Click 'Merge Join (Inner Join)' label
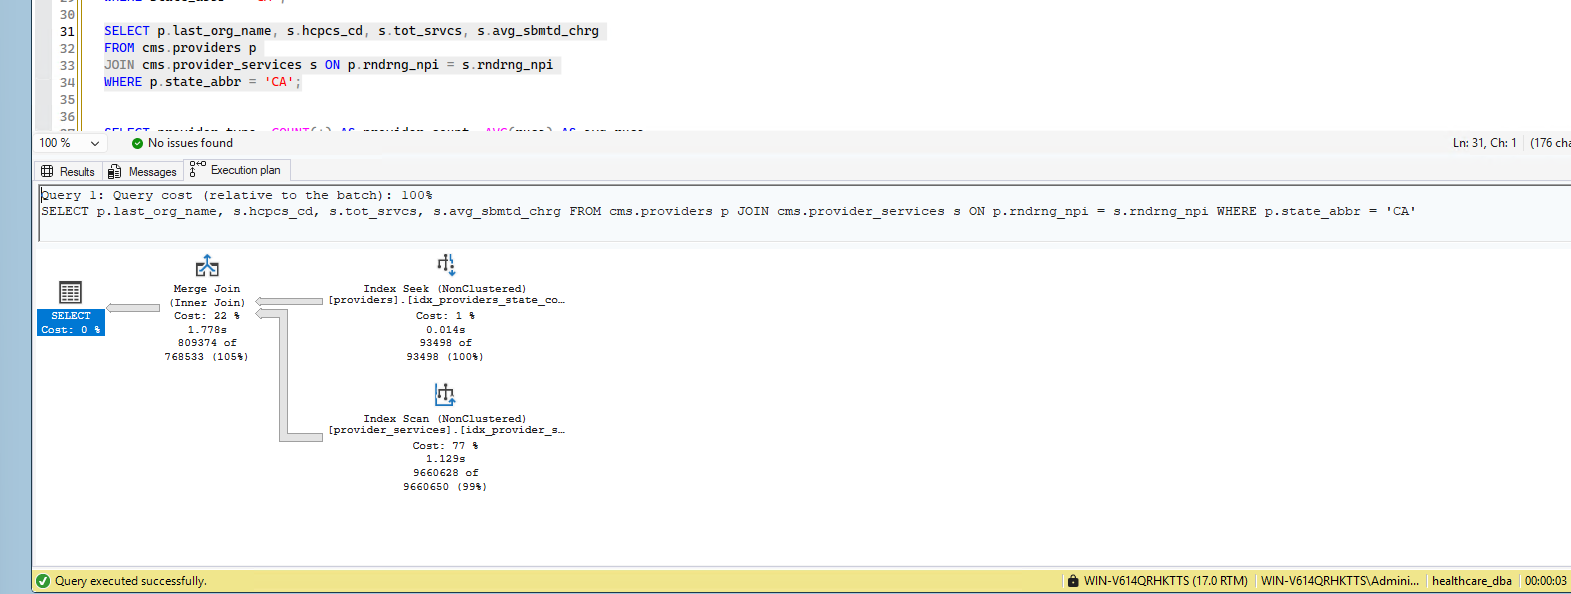Screen dimensions: 1571x594 pos(207,295)
